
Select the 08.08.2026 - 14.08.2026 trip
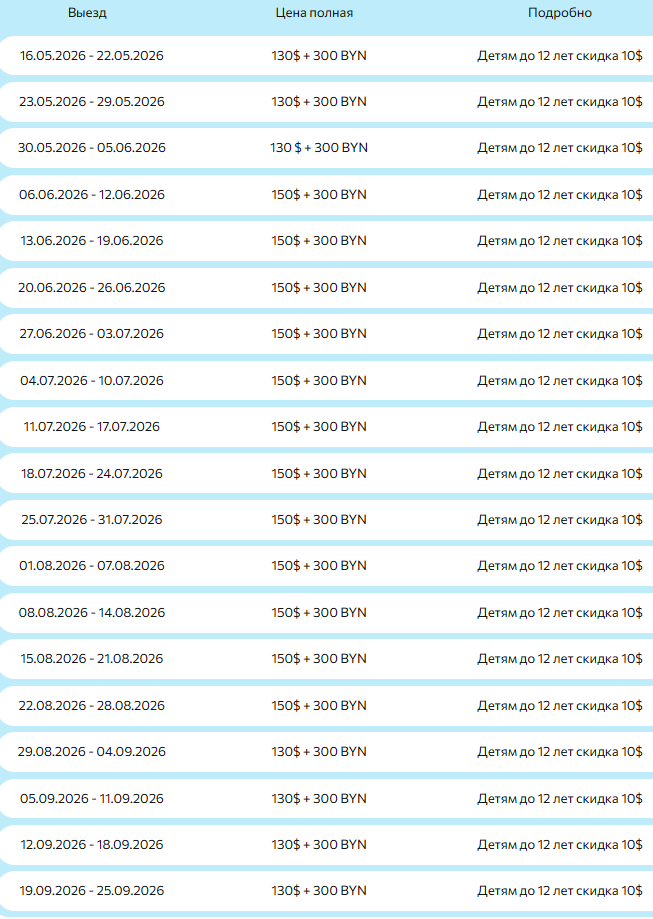pyautogui.click(x=92, y=613)
